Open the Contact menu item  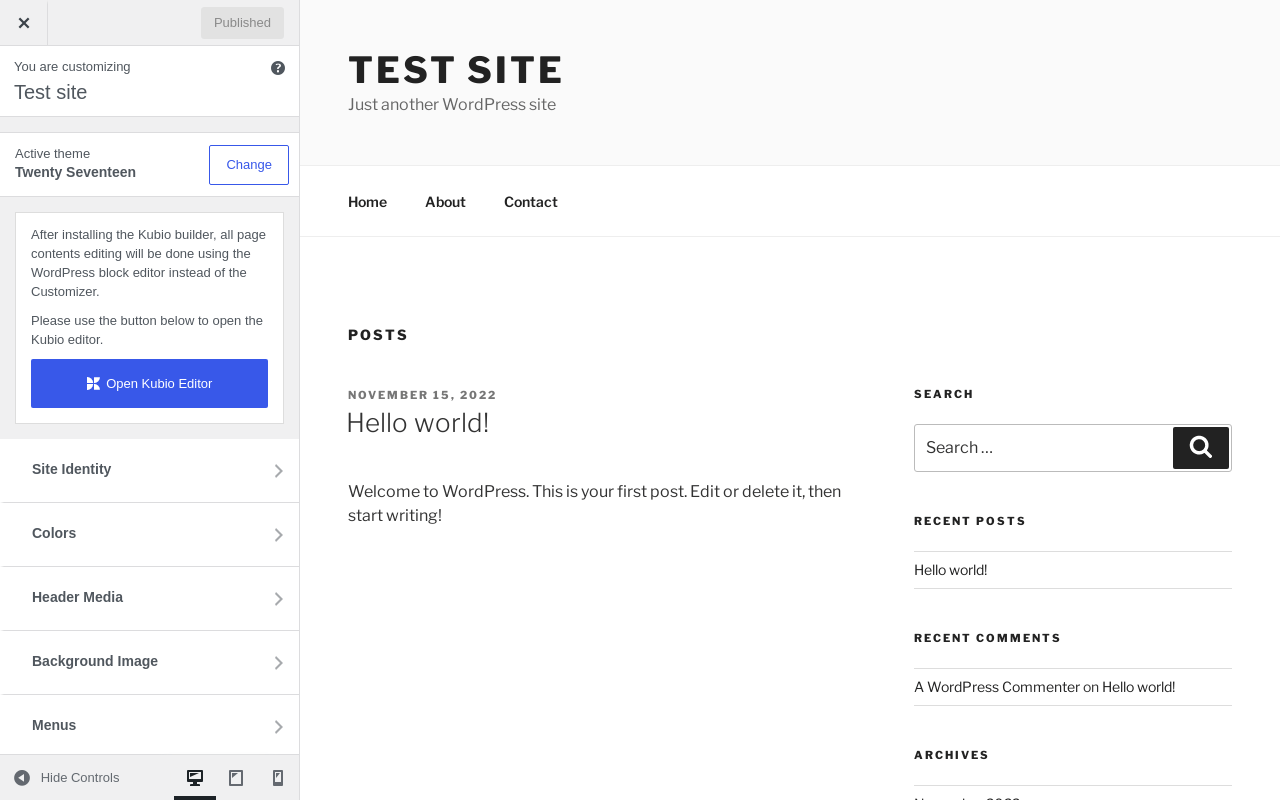[x=530, y=202]
